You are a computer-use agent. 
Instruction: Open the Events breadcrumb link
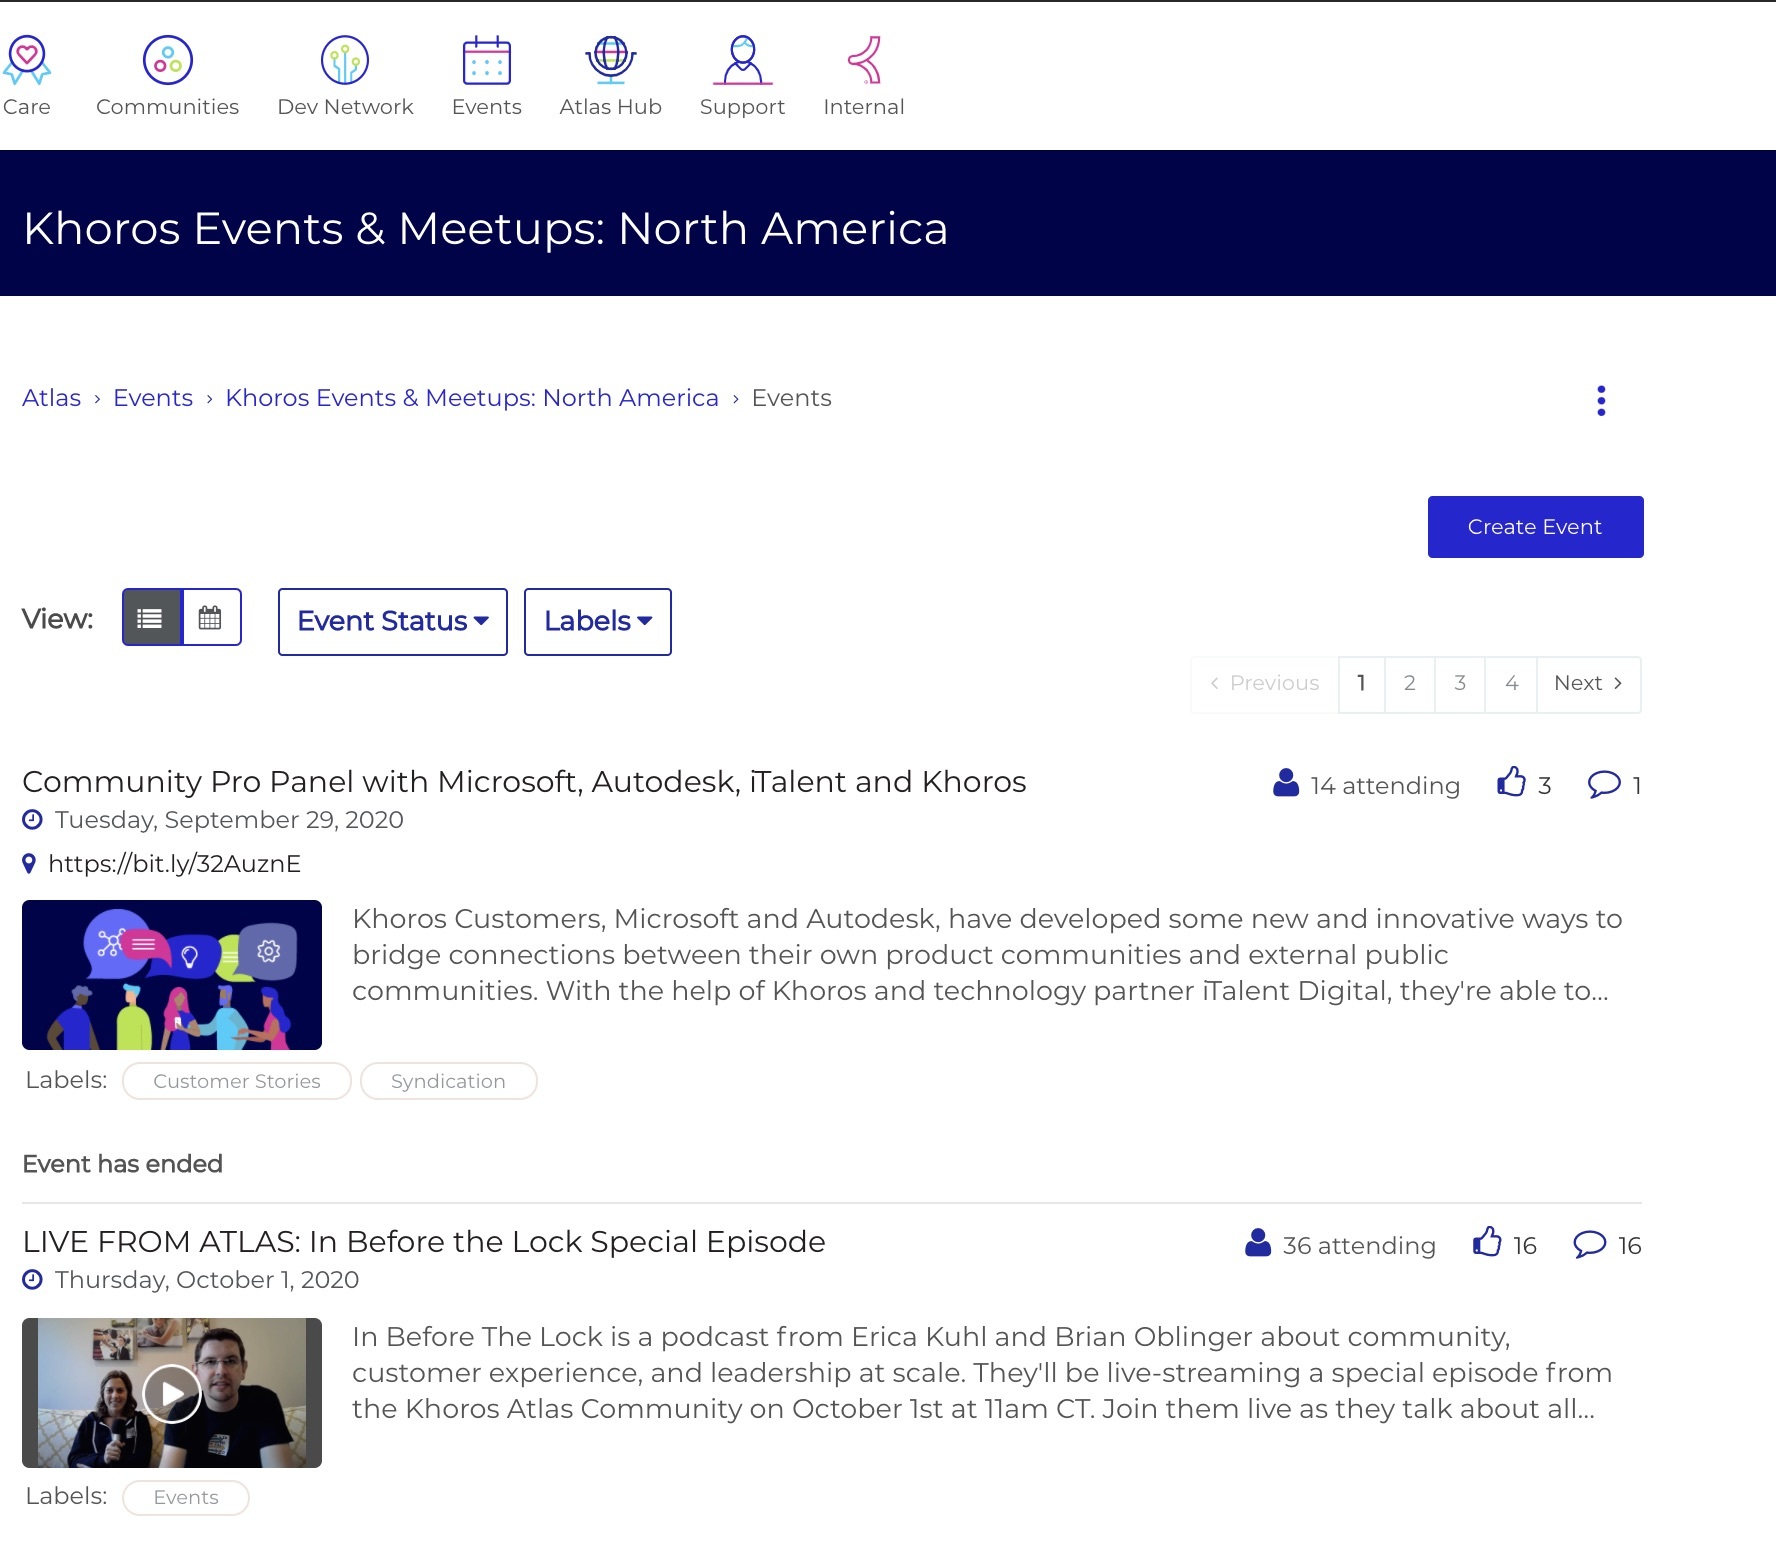click(153, 398)
